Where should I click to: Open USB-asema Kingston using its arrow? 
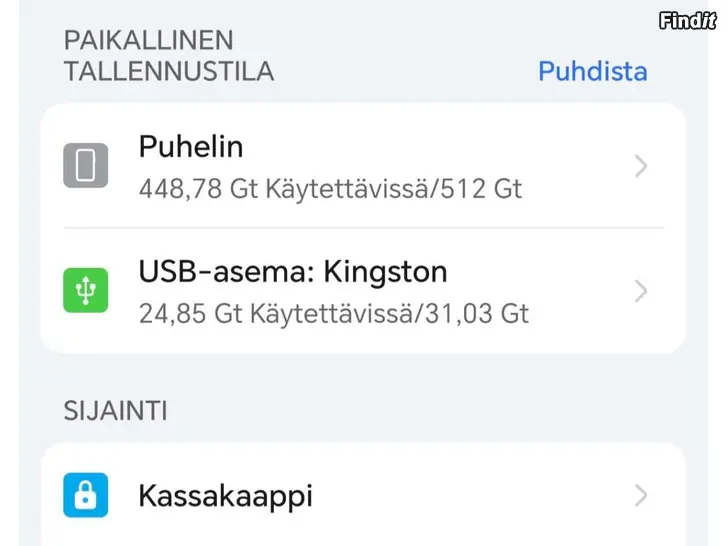(641, 292)
